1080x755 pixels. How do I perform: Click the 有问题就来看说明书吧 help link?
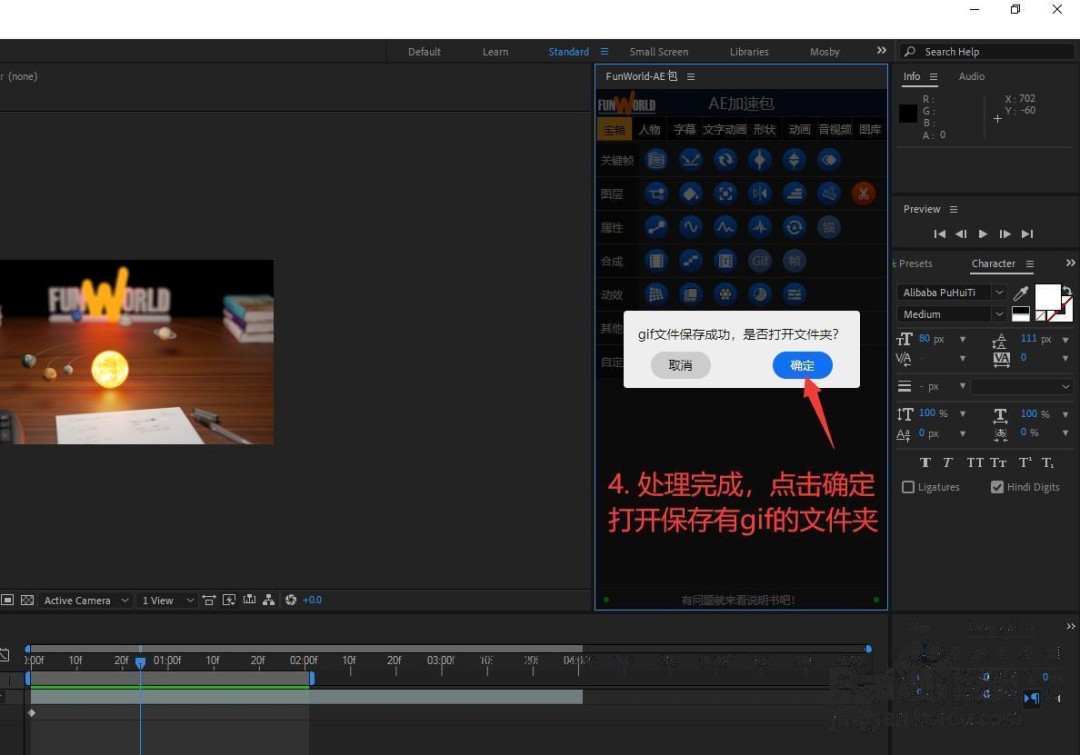738,600
